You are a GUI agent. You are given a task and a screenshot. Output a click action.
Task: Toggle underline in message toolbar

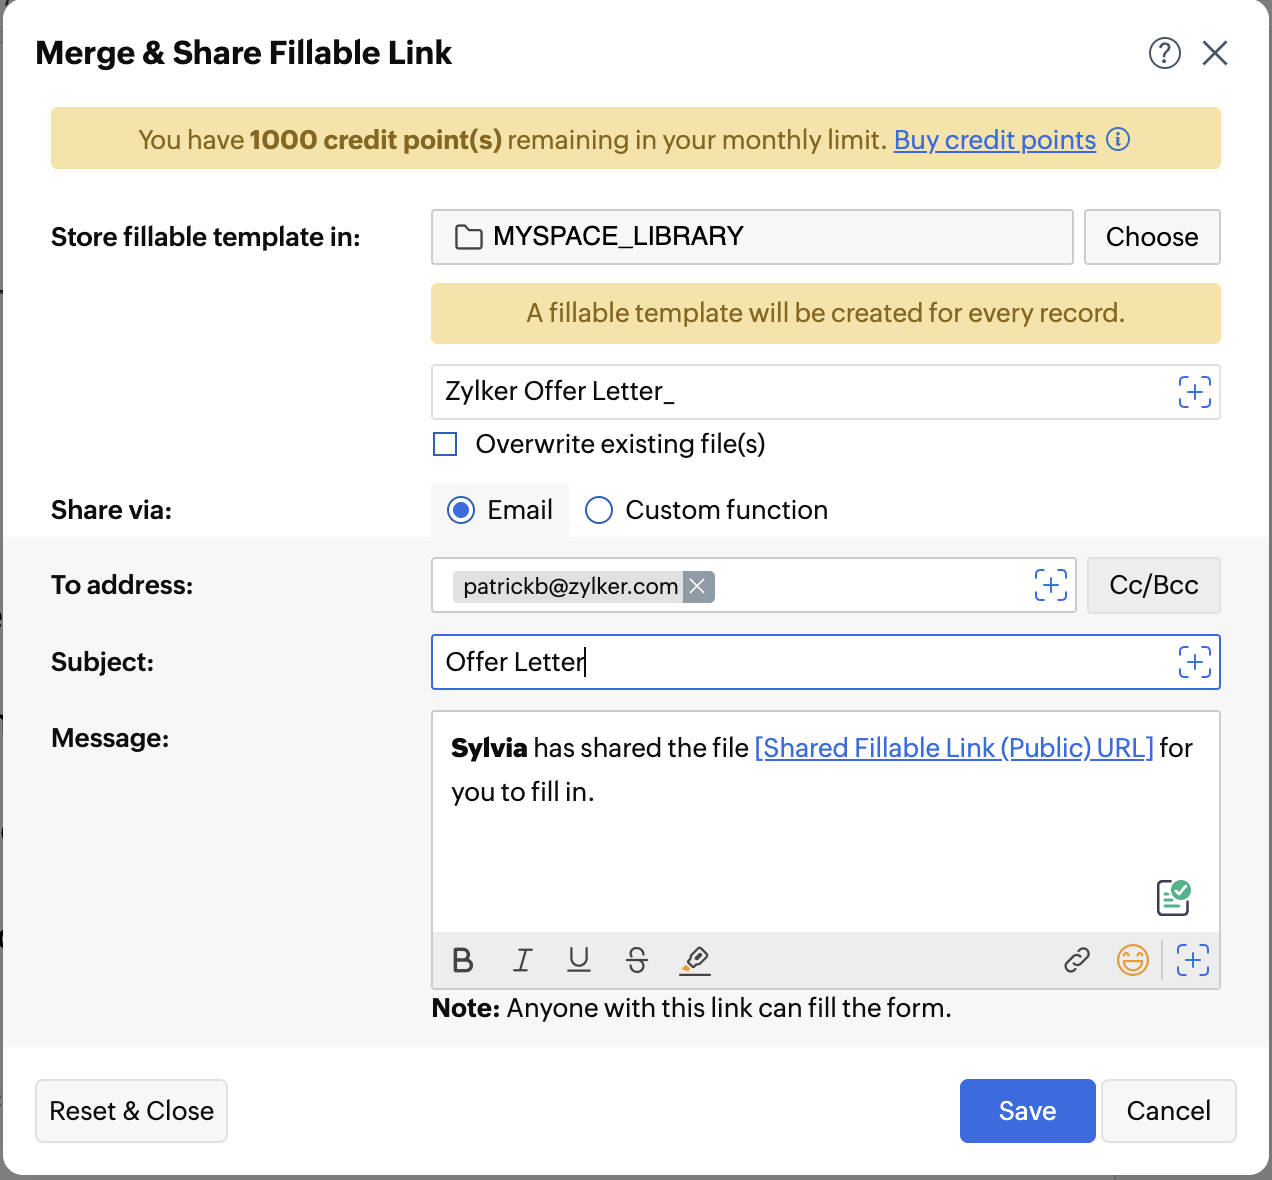click(x=579, y=960)
